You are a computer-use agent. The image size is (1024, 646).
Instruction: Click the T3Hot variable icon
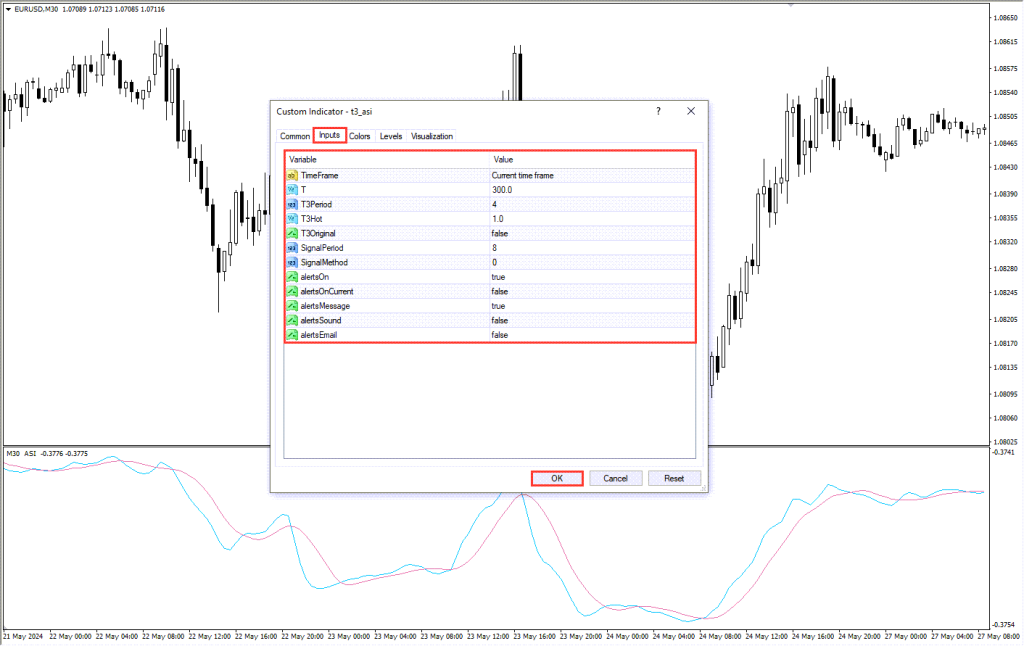tap(292, 219)
